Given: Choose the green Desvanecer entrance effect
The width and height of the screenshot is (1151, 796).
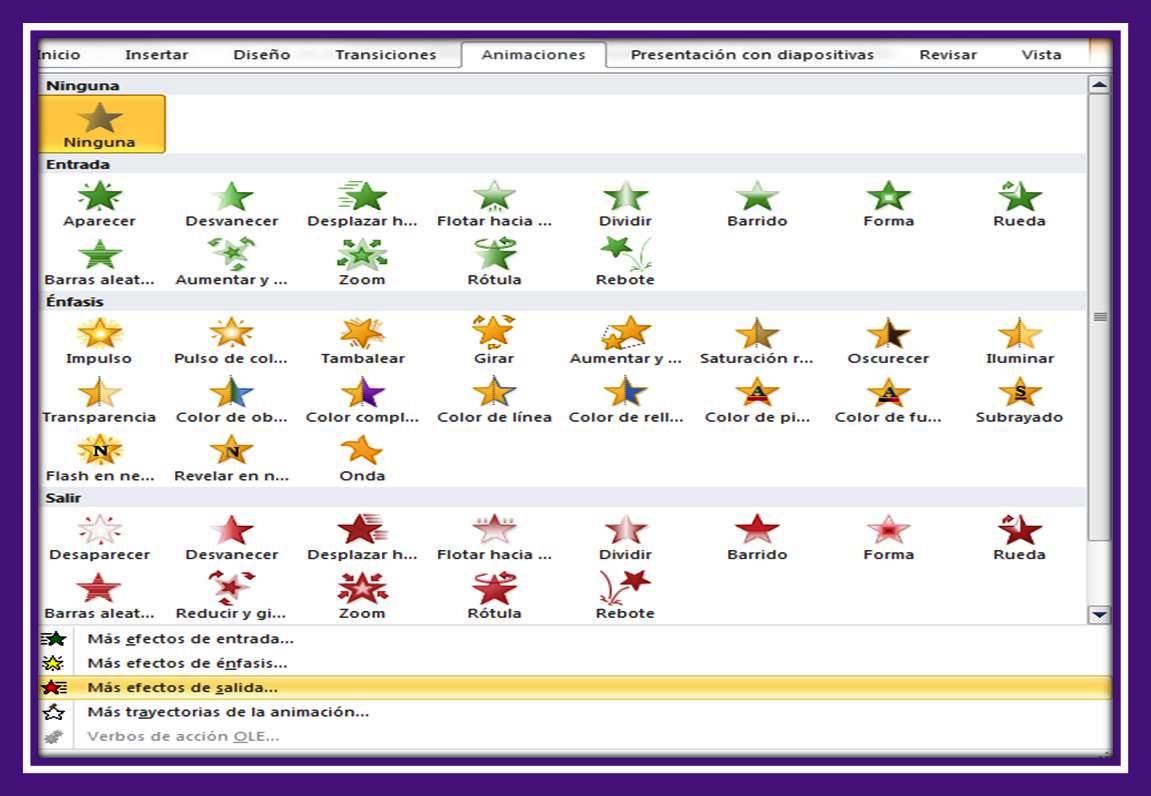Looking at the screenshot, I should [x=232, y=203].
